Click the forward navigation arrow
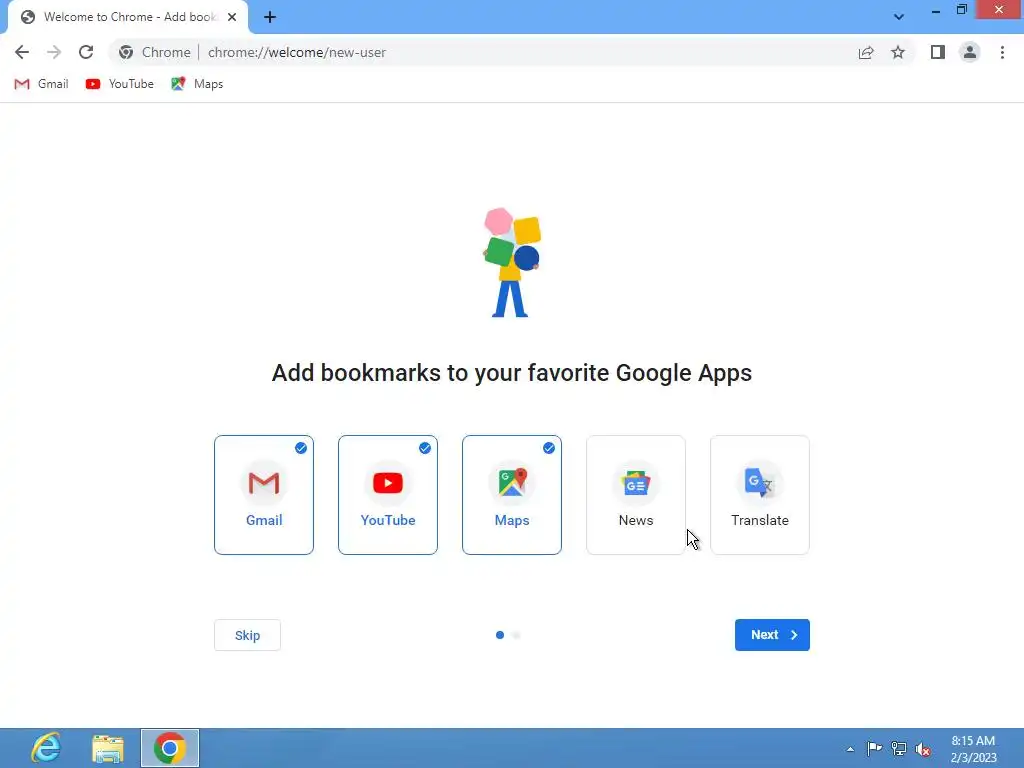1024x768 pixels. (x=54, y=52)
